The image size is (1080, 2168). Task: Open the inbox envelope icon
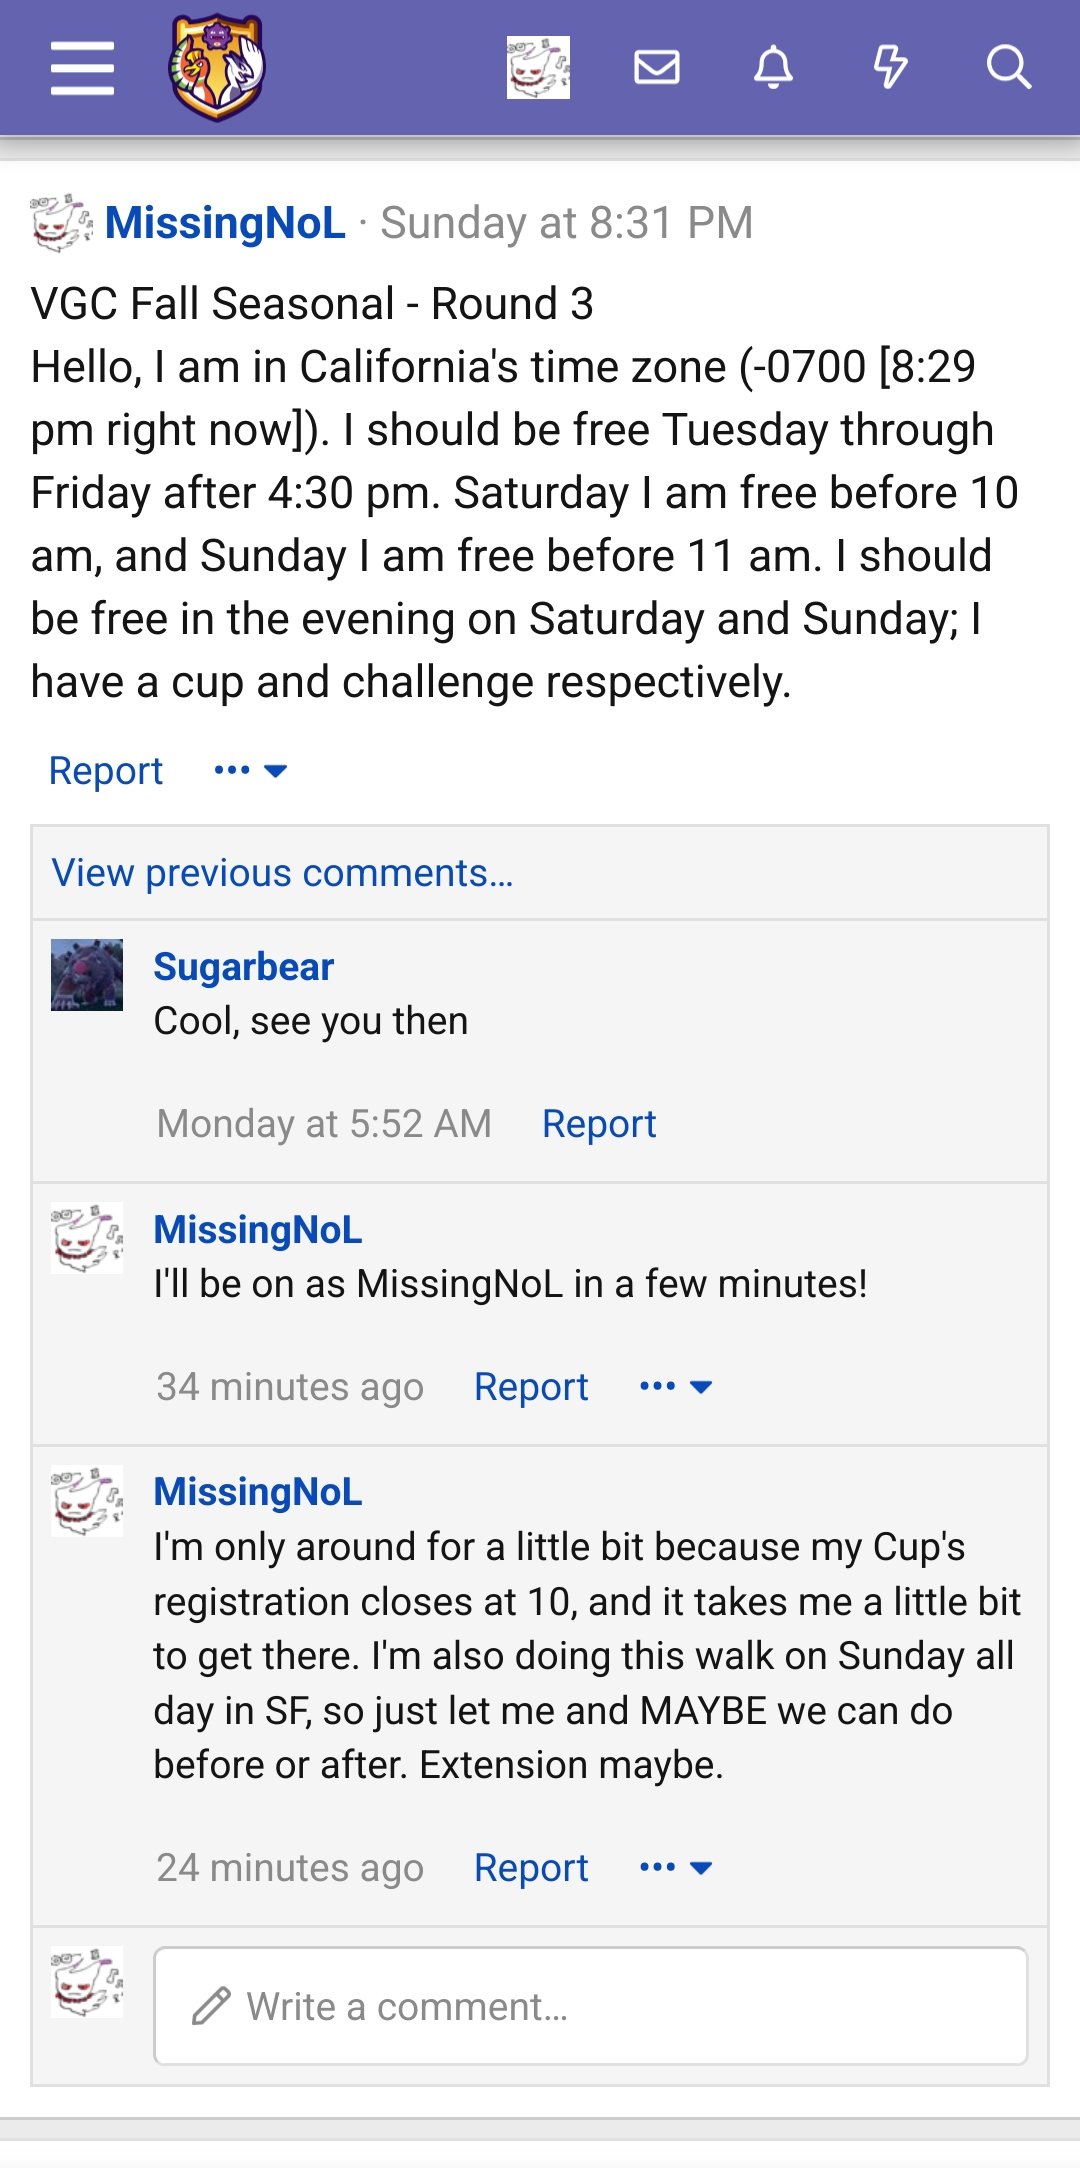[657, 67]
